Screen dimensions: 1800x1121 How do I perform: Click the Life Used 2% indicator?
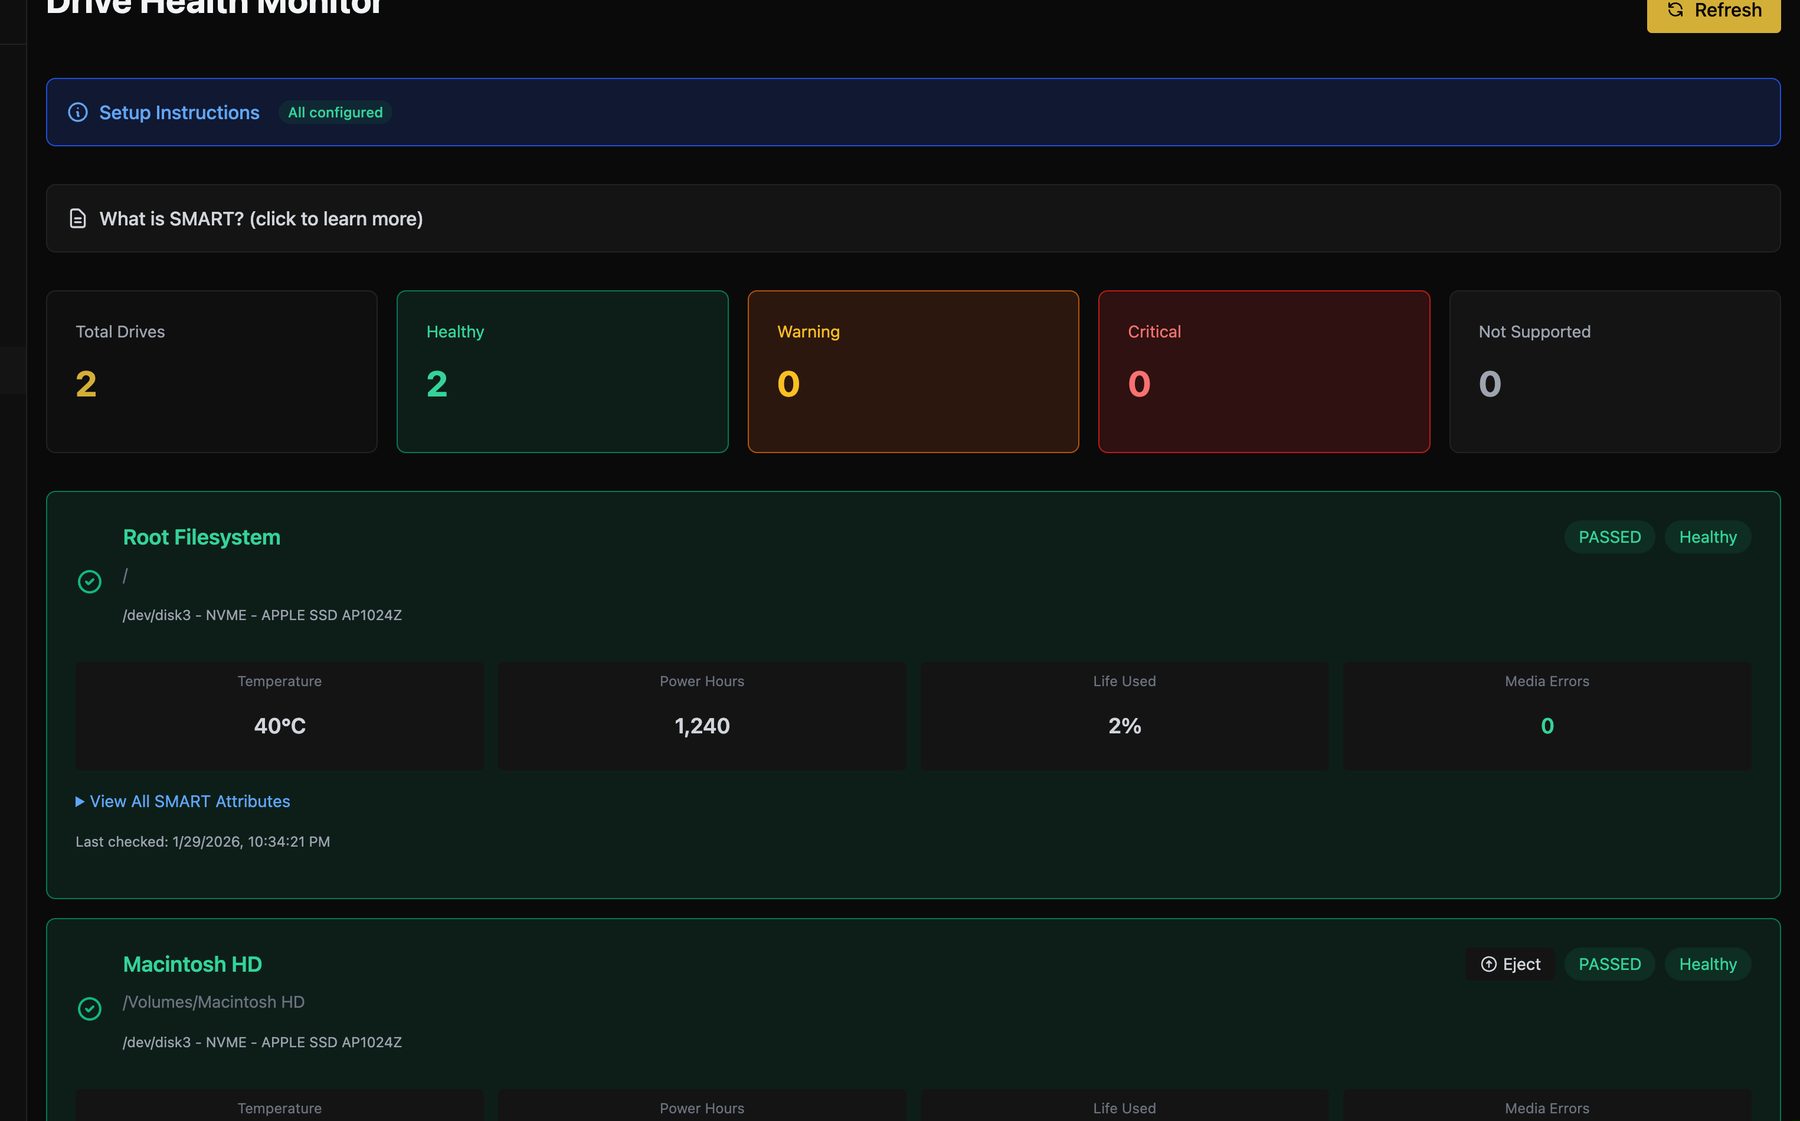1124,715
